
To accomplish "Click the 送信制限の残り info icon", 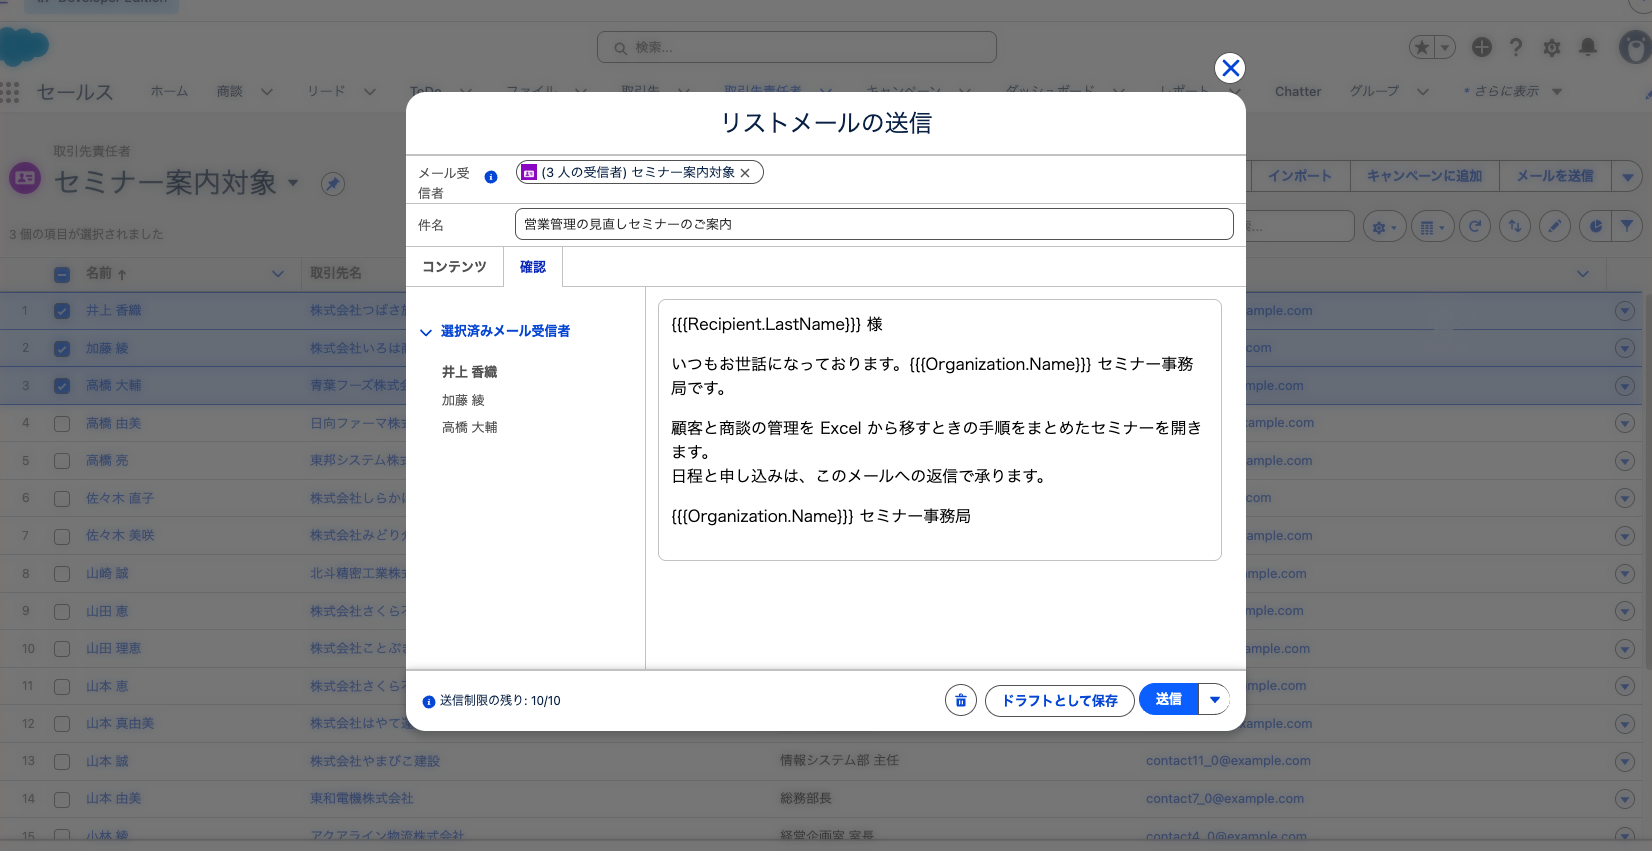I will point(429,702).
